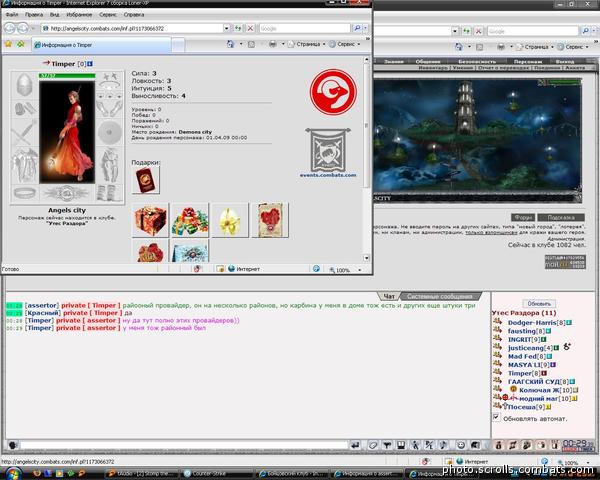Click the IE back arrow in Timper window
Image resolution: width=600 pixels, height=480 pixels.
[10, 28]
